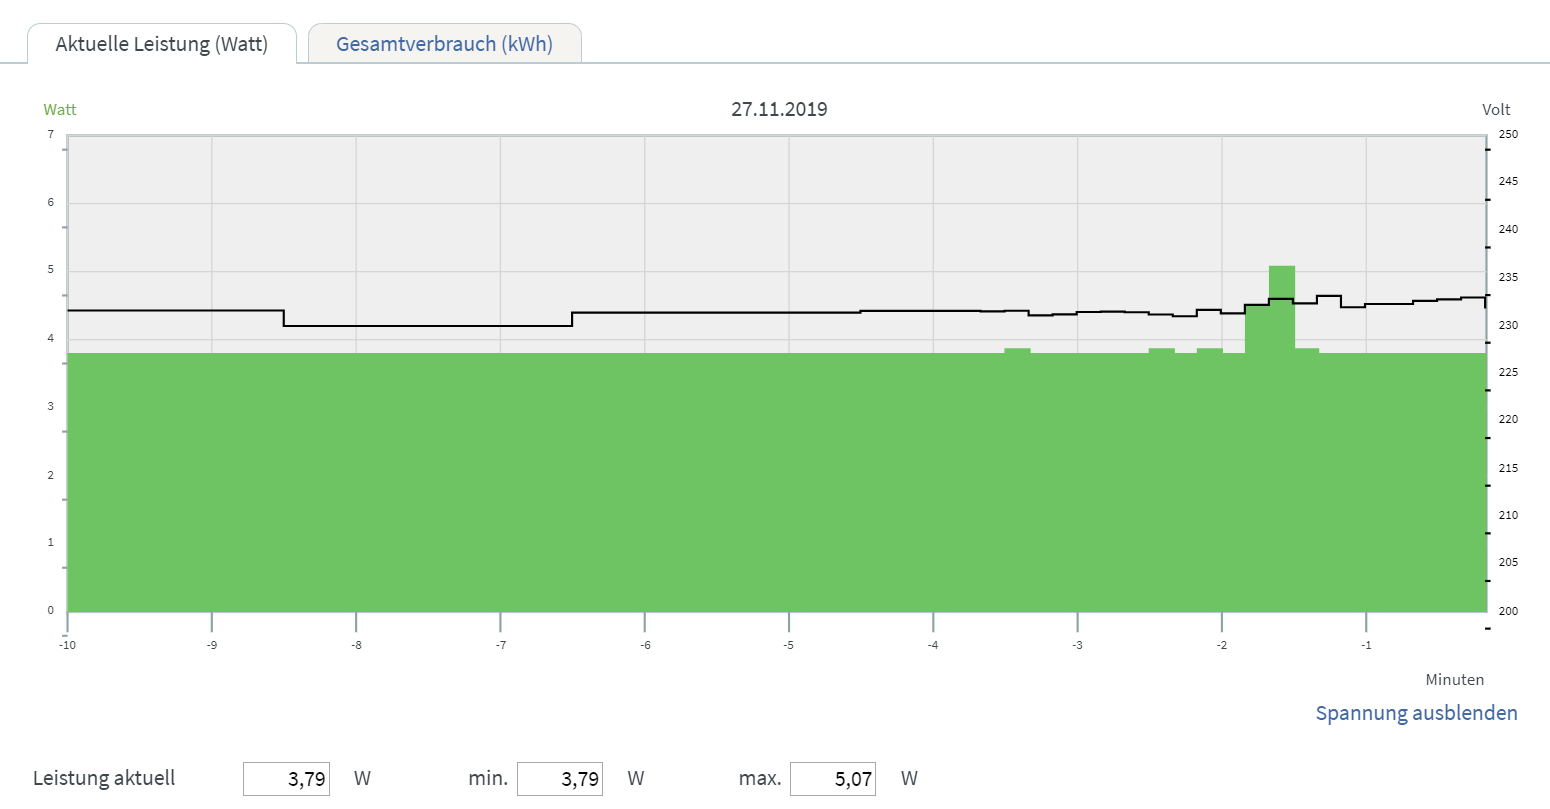Click the 0 label on the Watt axis

tap(51, 611)
